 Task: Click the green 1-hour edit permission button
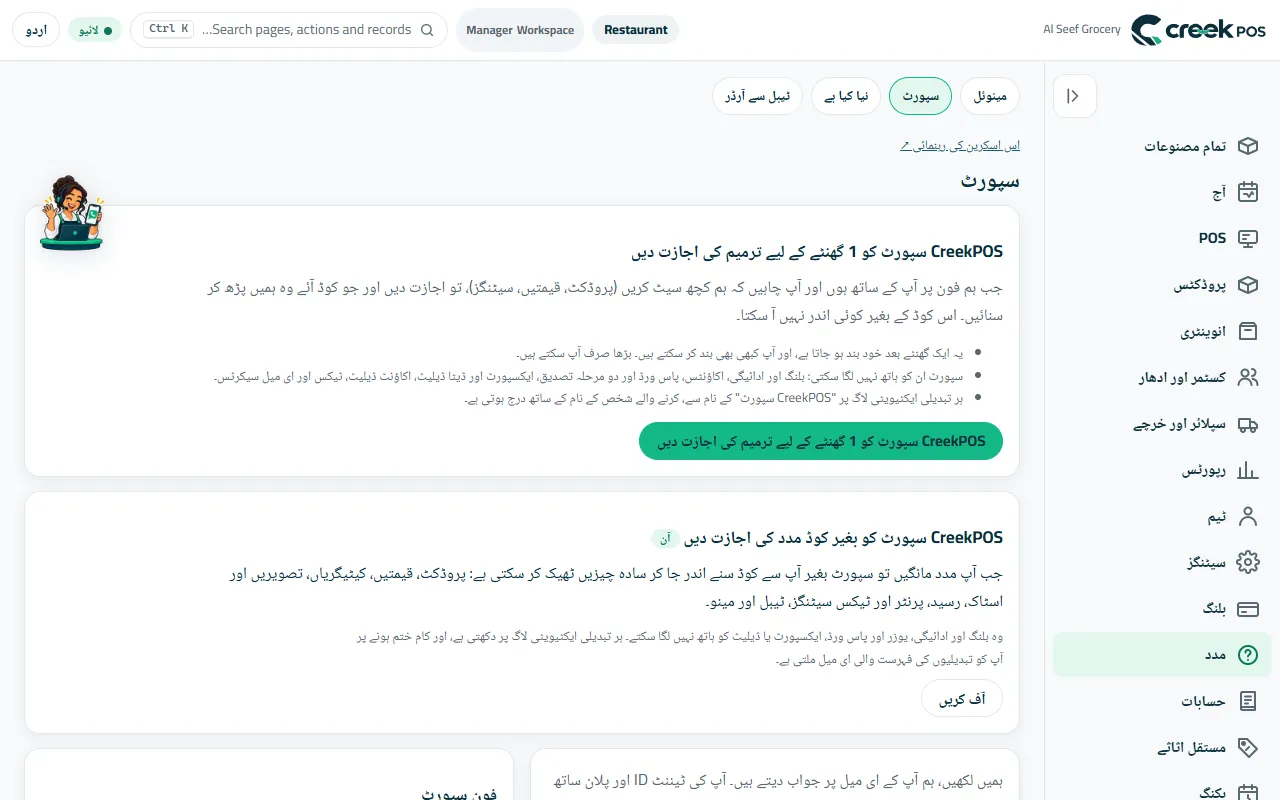click(821, 441)
